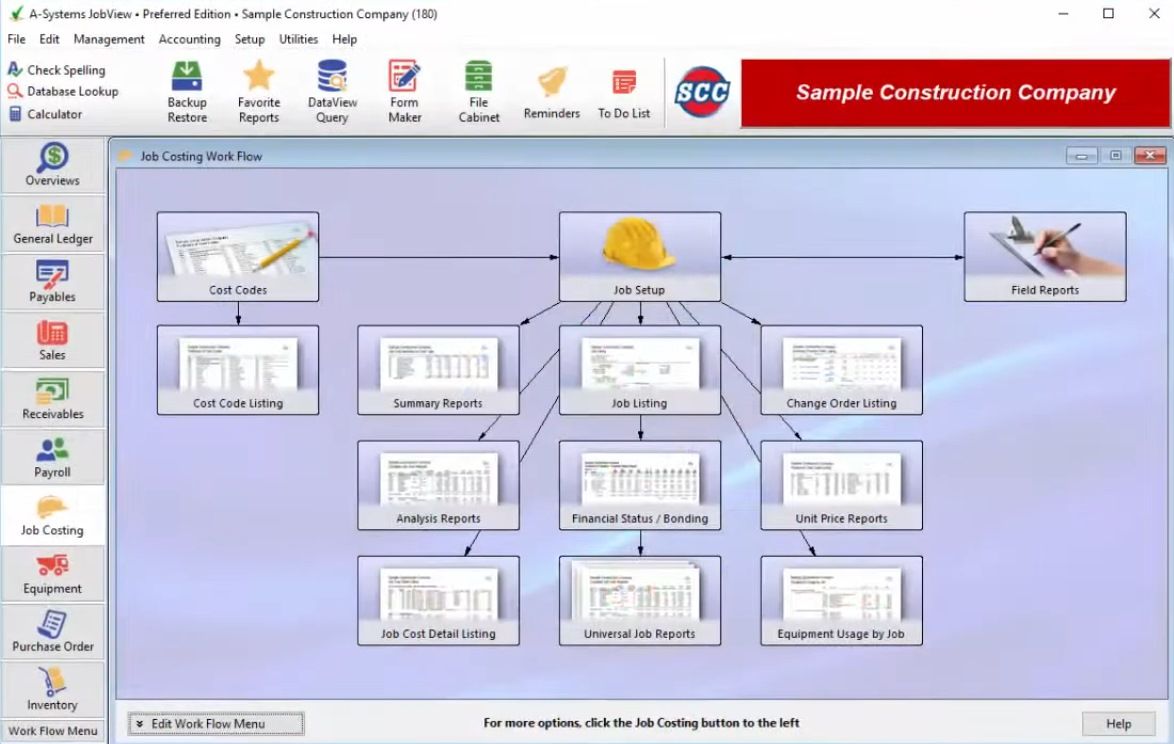The height and width of the screenshot is (744, 1174).
Task: Open the Edit menu
Action: point(49,39)
